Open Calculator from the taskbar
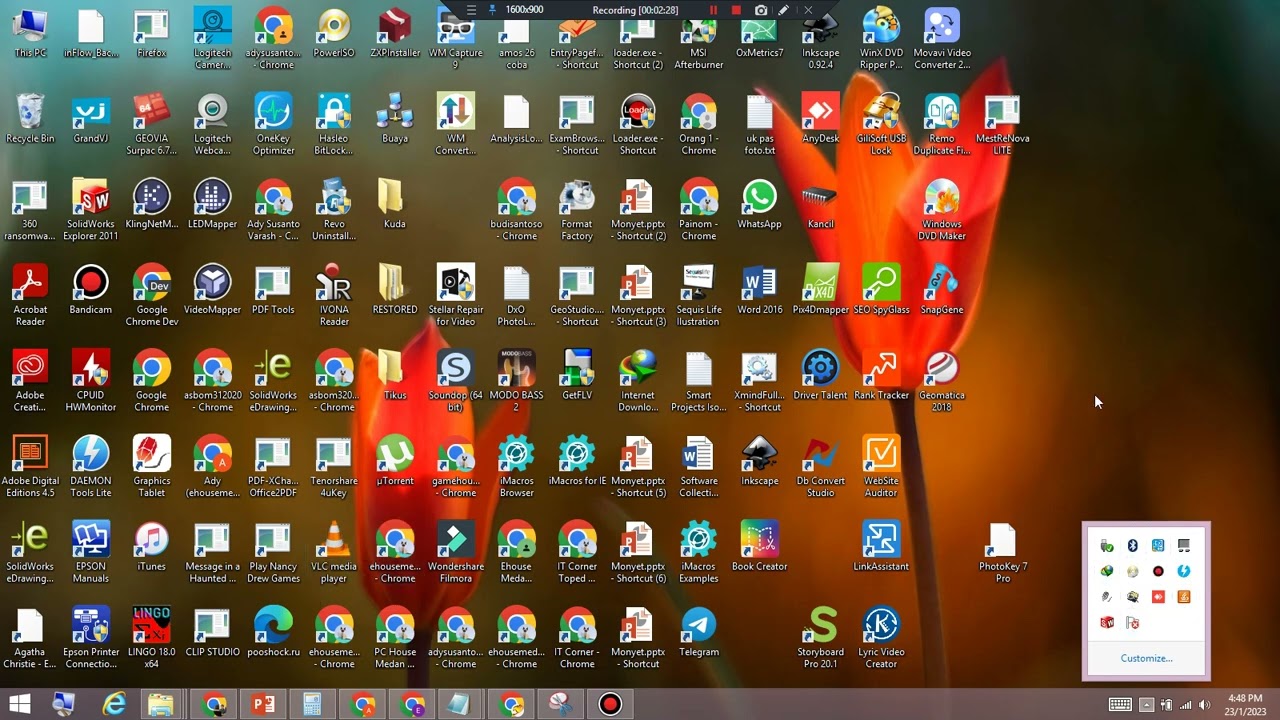The image size is (1280, 720). 312,704
